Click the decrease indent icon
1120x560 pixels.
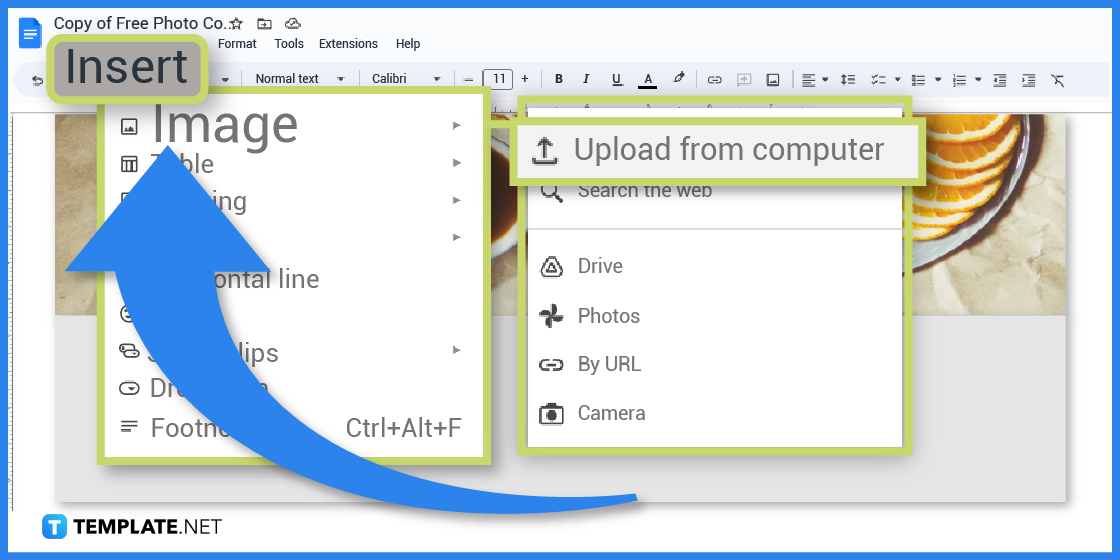pyautogui.click(x=1000, y=80)
